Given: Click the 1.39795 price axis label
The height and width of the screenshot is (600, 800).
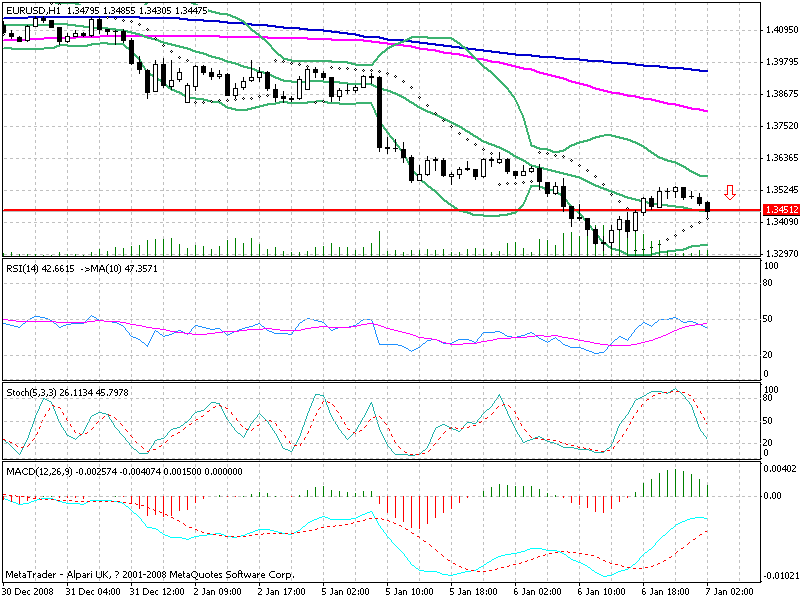Looking at the screenshot, I should [782, 62].
